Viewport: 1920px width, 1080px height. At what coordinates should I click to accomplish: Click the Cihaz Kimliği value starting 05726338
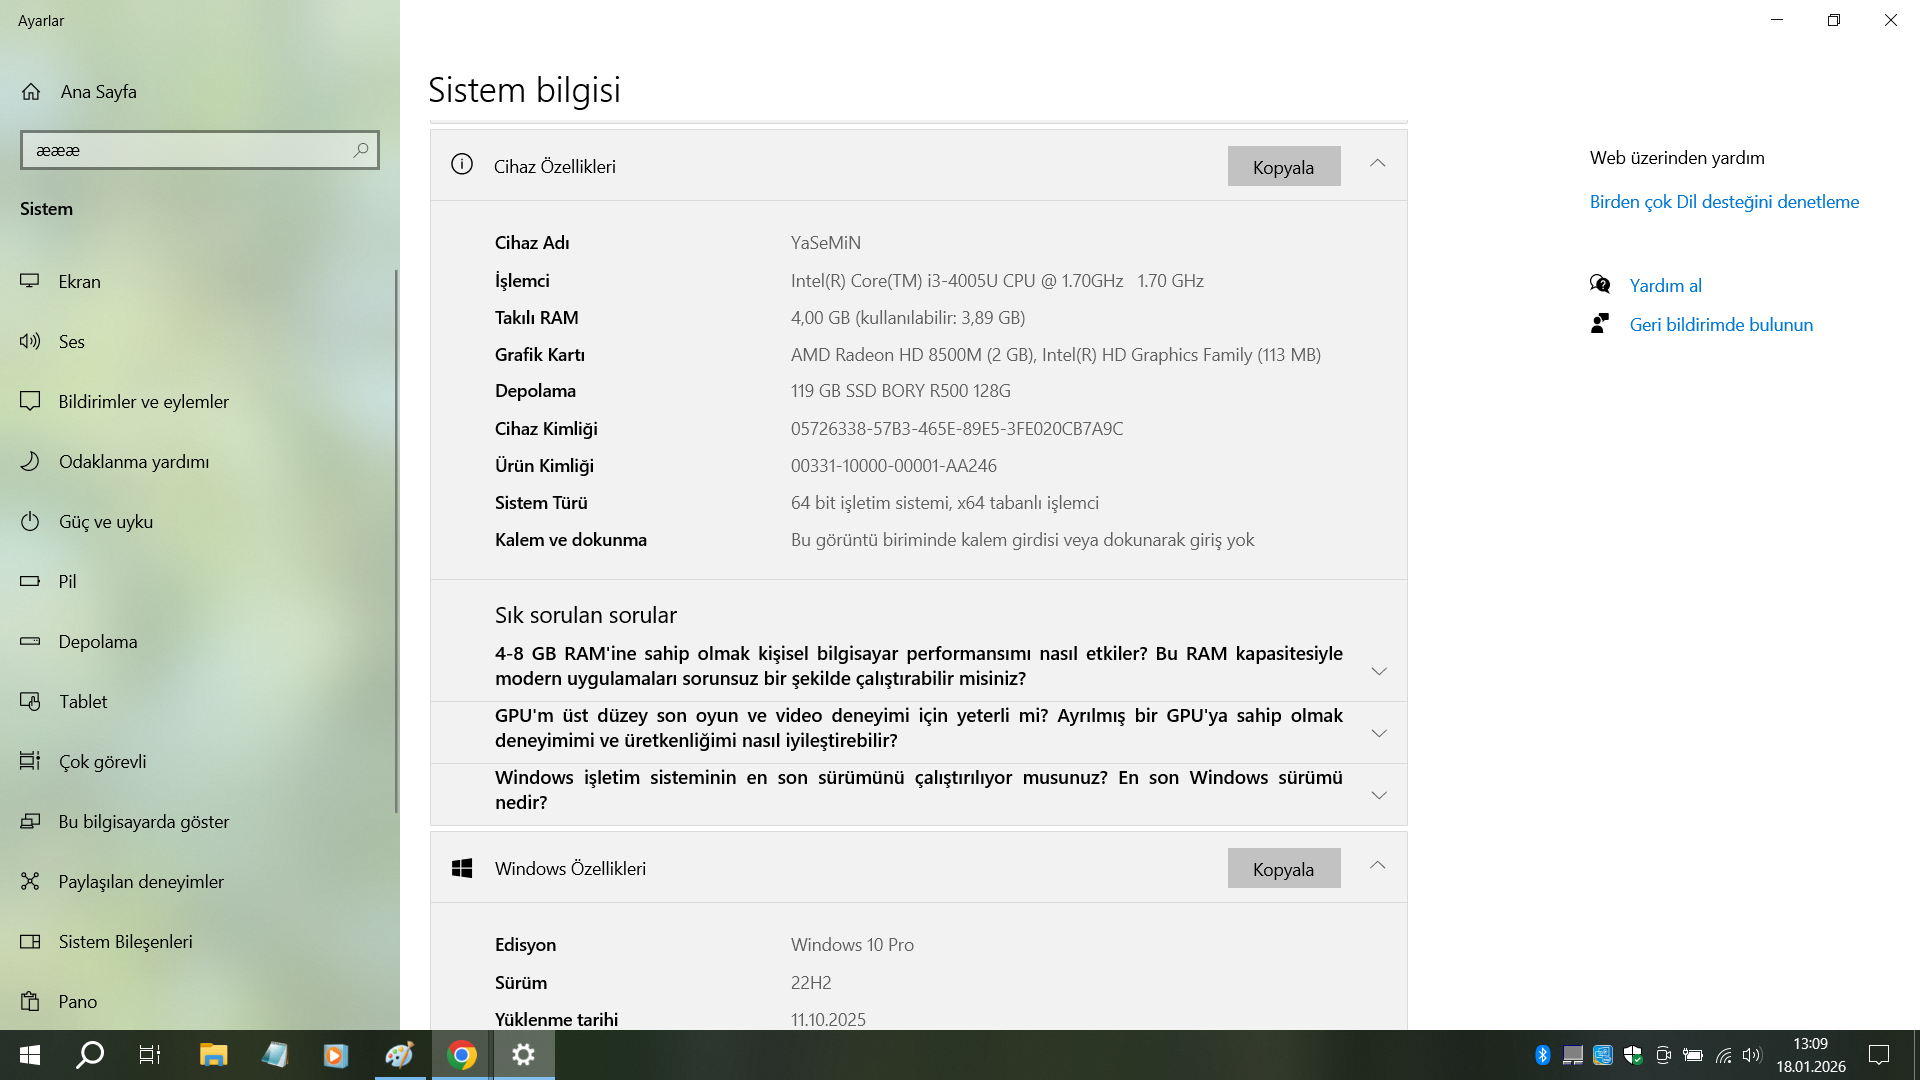click(957, 429)
